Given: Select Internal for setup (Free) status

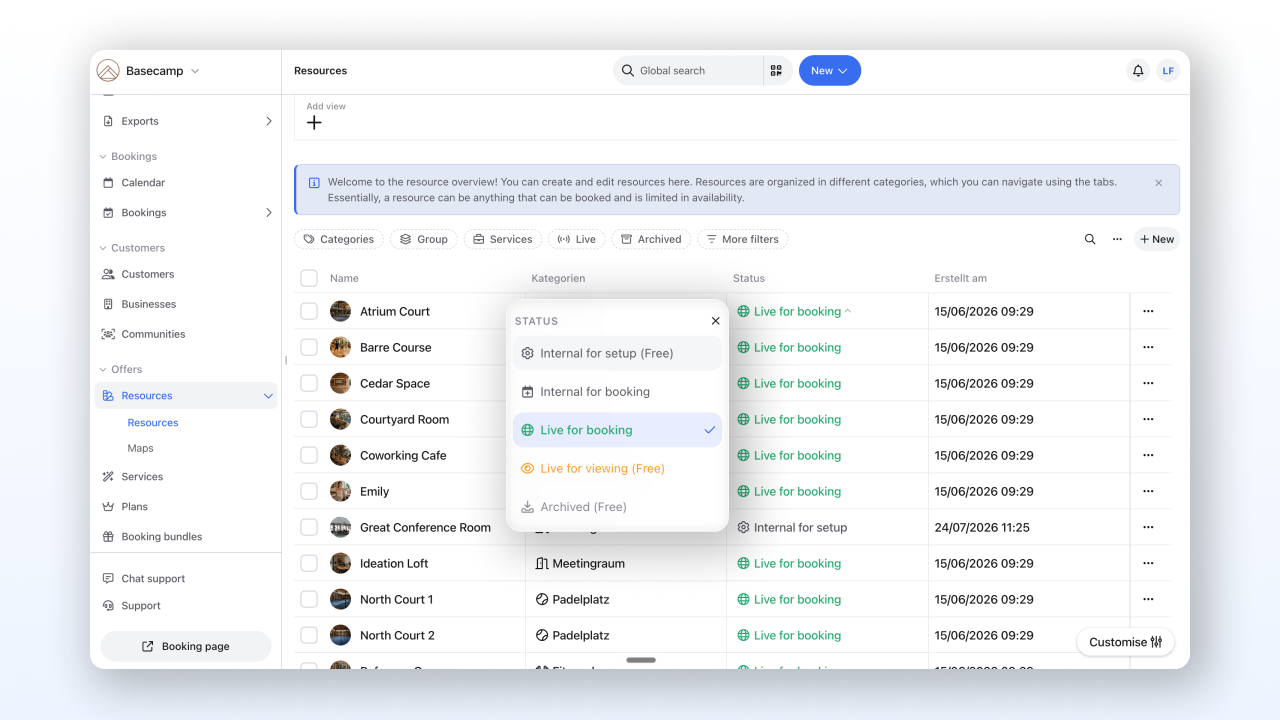Looking at the screenshot, I should click(617, 353).
